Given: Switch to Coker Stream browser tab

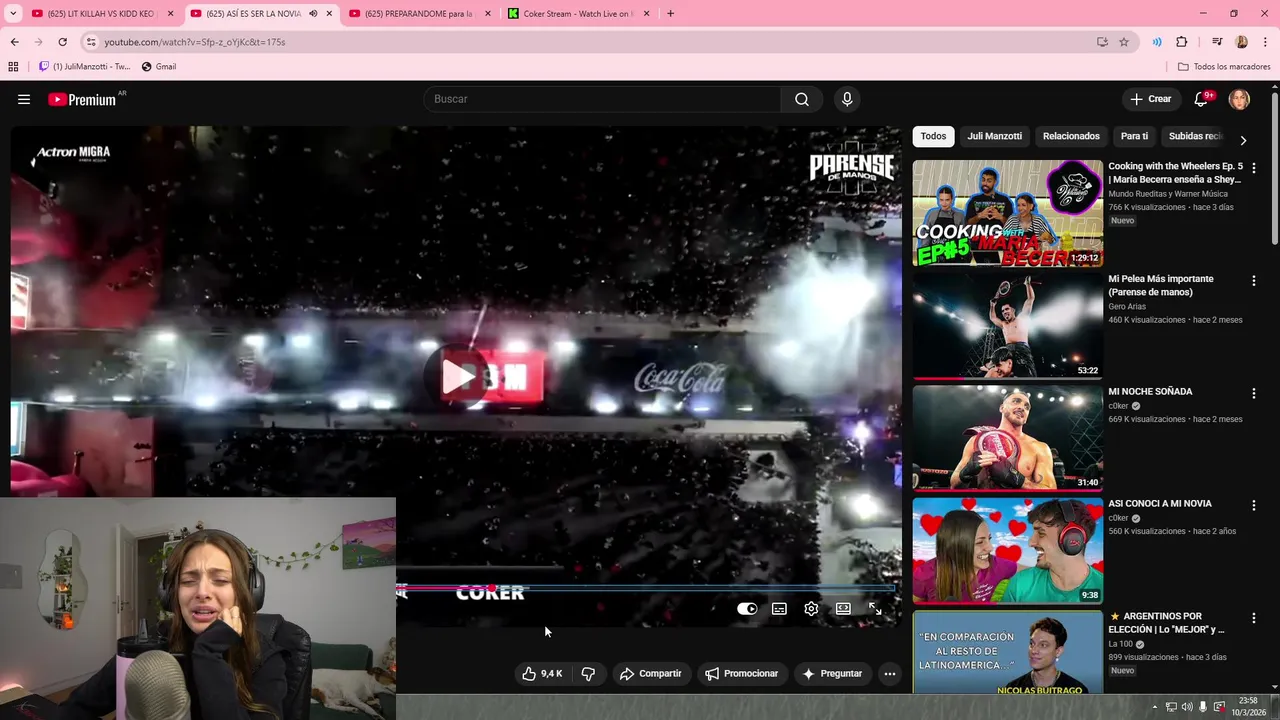Looking at the screenshot, I should point(578,14).
